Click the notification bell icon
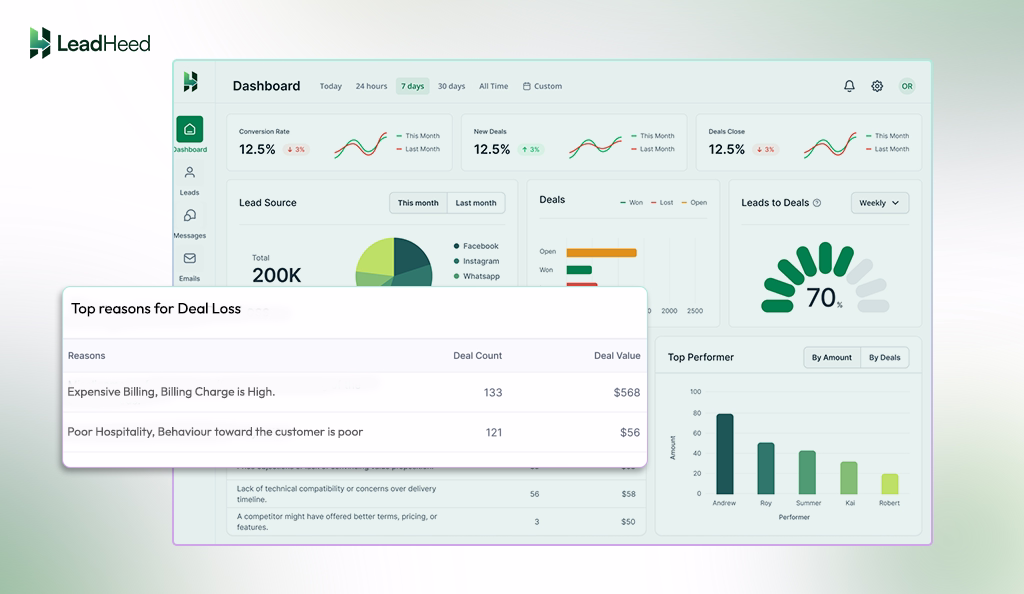This screenshot has height=594, width=1024. (848, 86)
